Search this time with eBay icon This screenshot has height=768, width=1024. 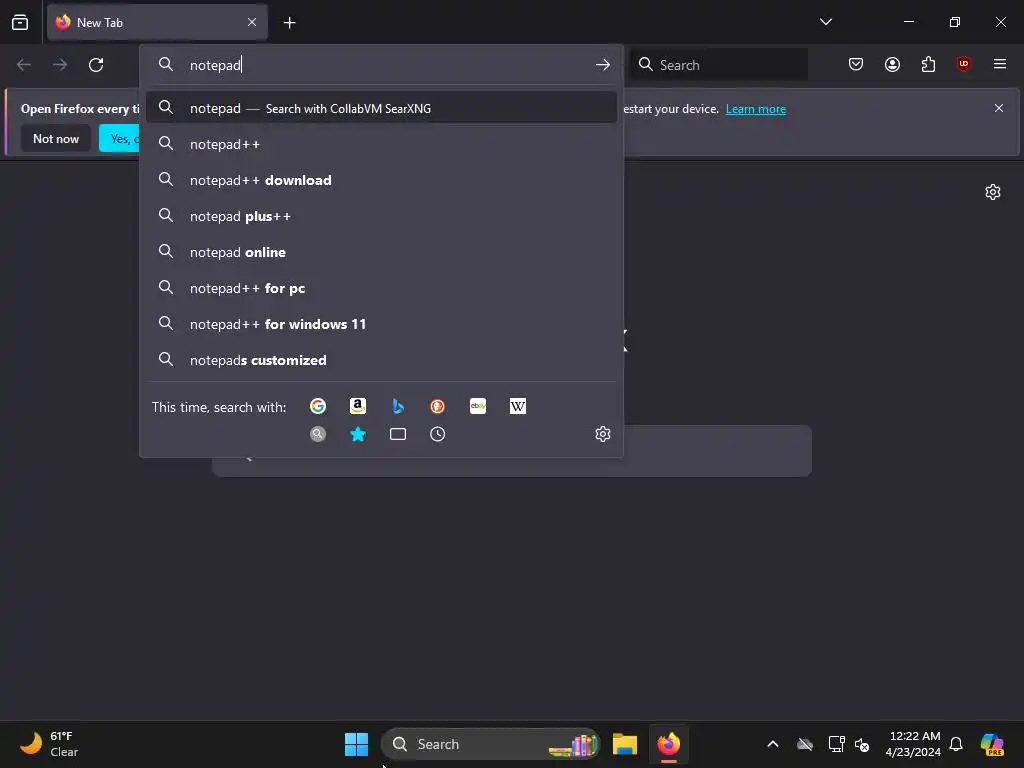tap(477, 406)
